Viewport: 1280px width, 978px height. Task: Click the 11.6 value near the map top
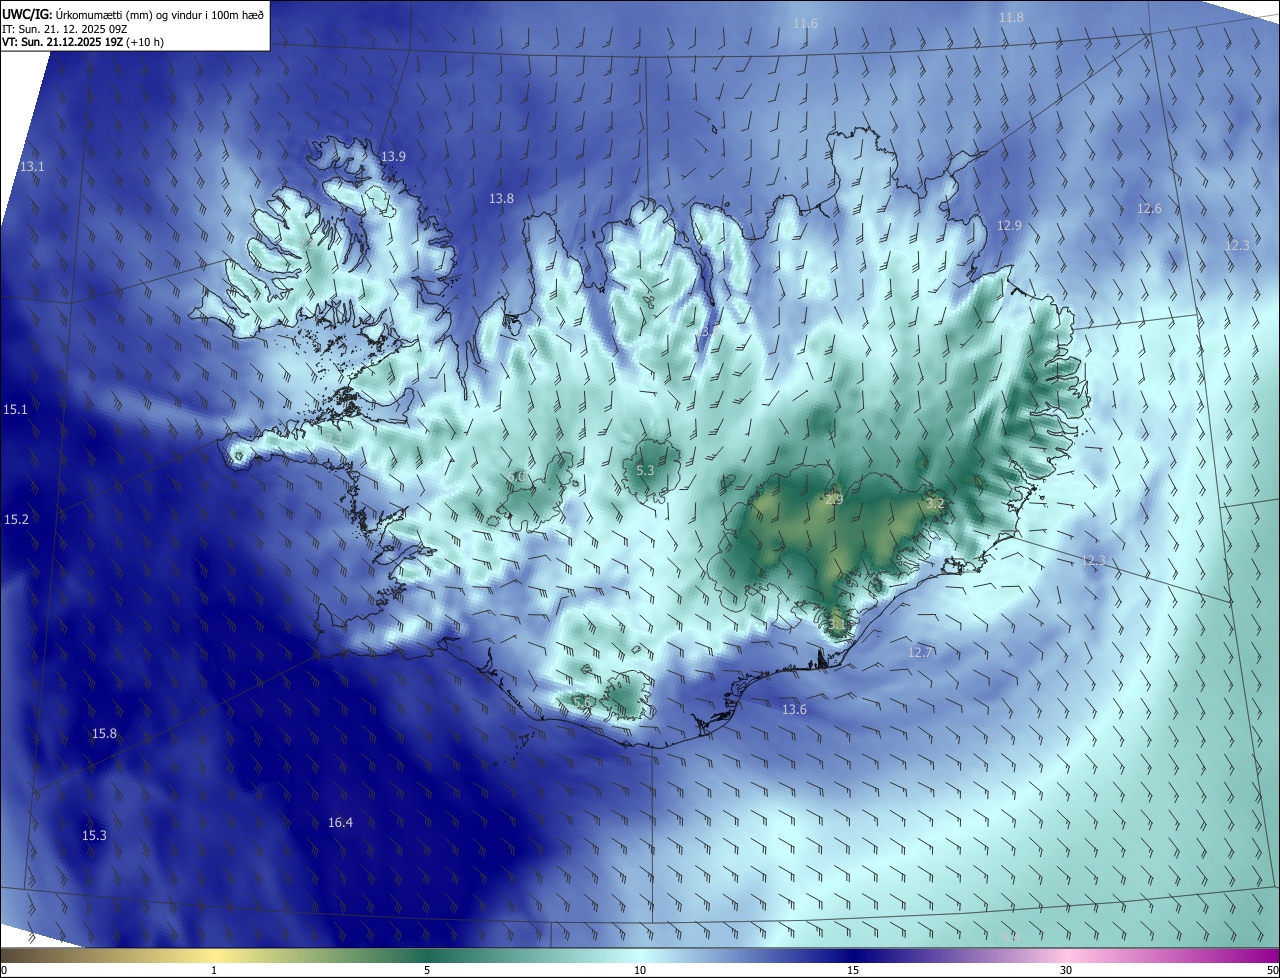[805, 23]
